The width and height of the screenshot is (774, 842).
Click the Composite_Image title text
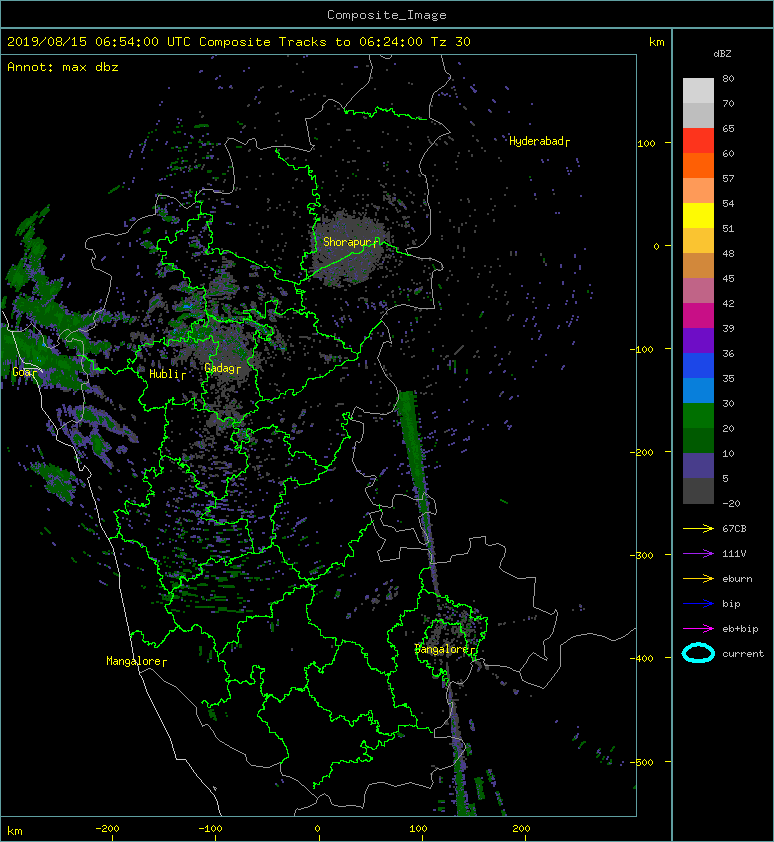387,15
